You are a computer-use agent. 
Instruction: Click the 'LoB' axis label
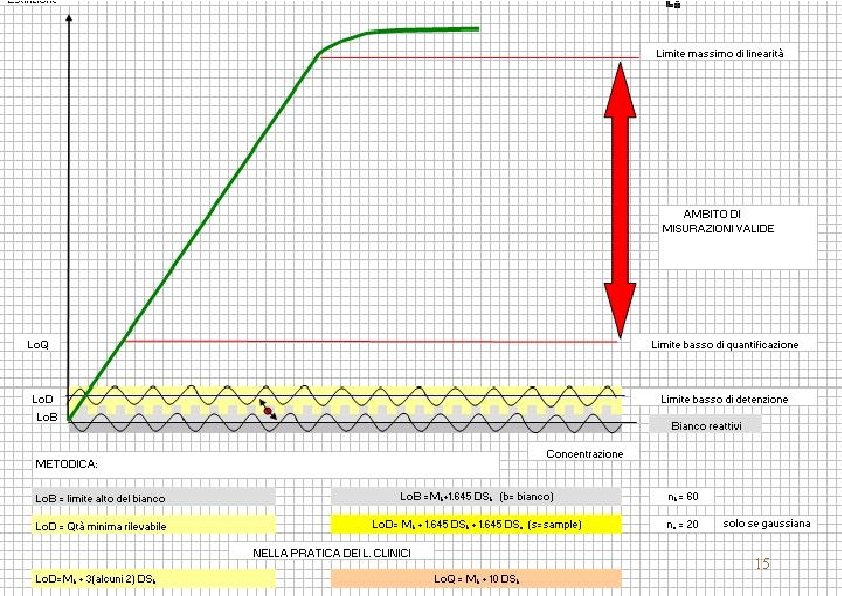(47, 417)
